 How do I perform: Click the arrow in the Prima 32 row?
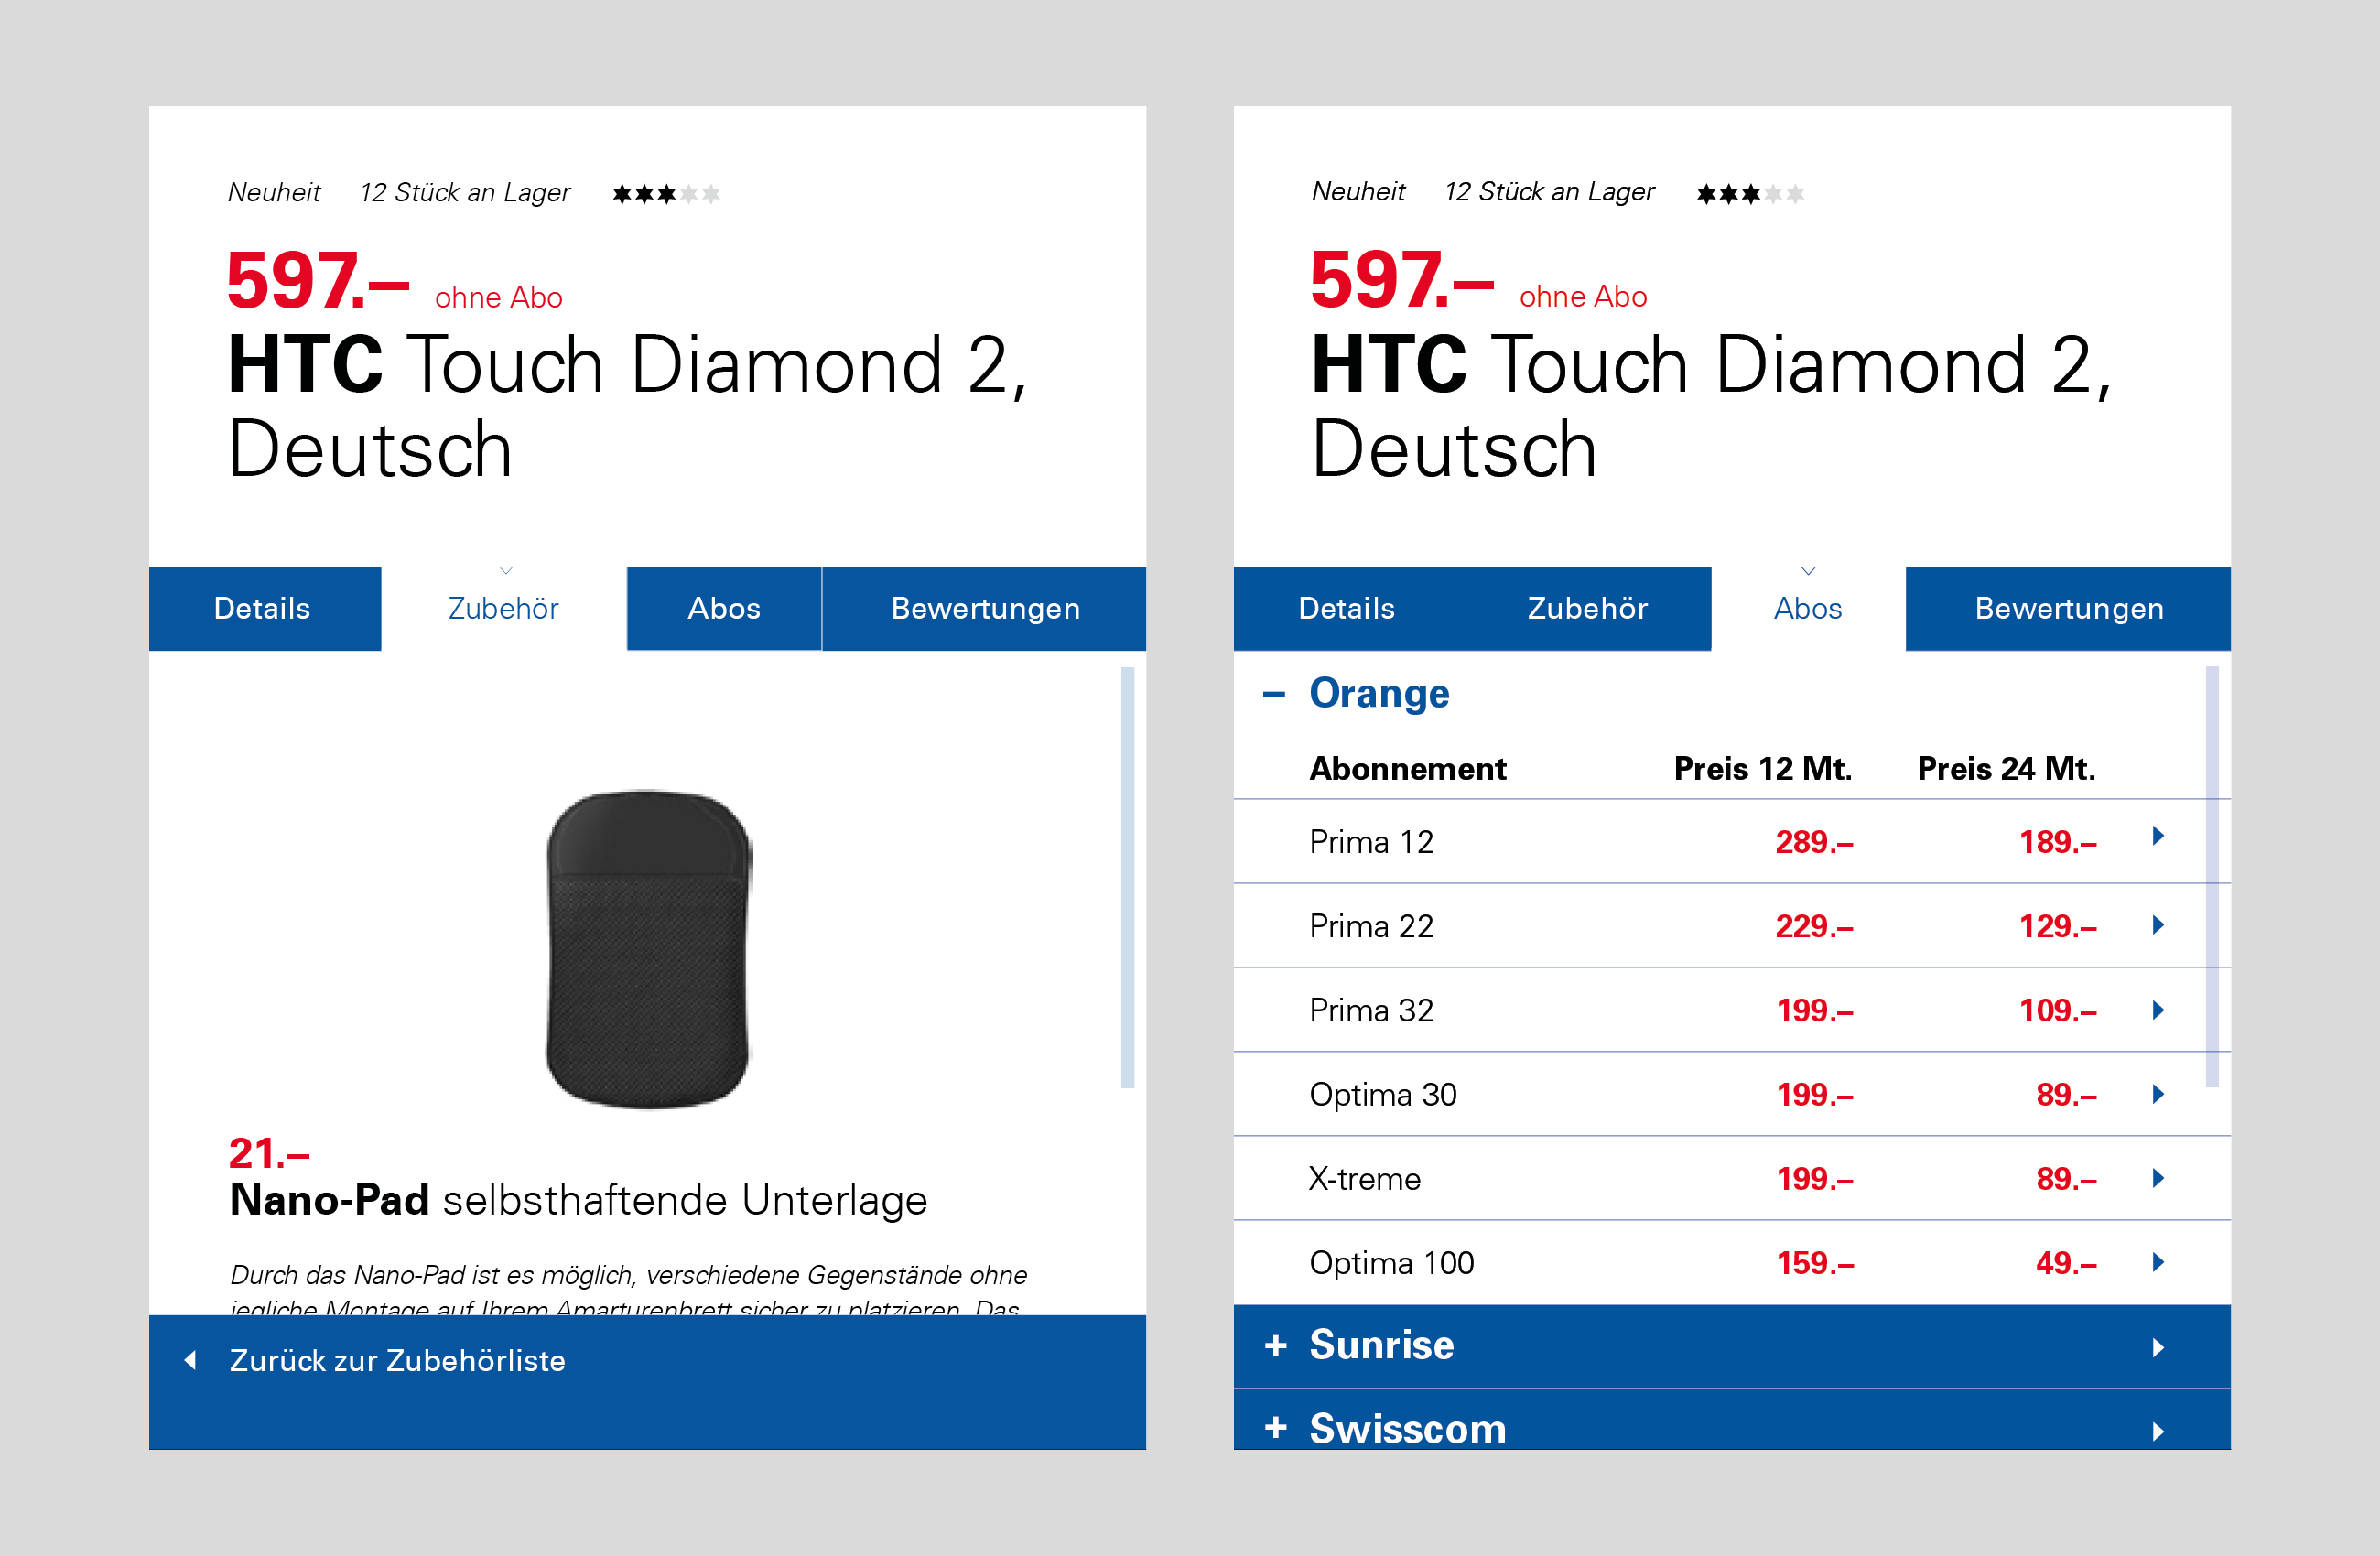2157,1010
